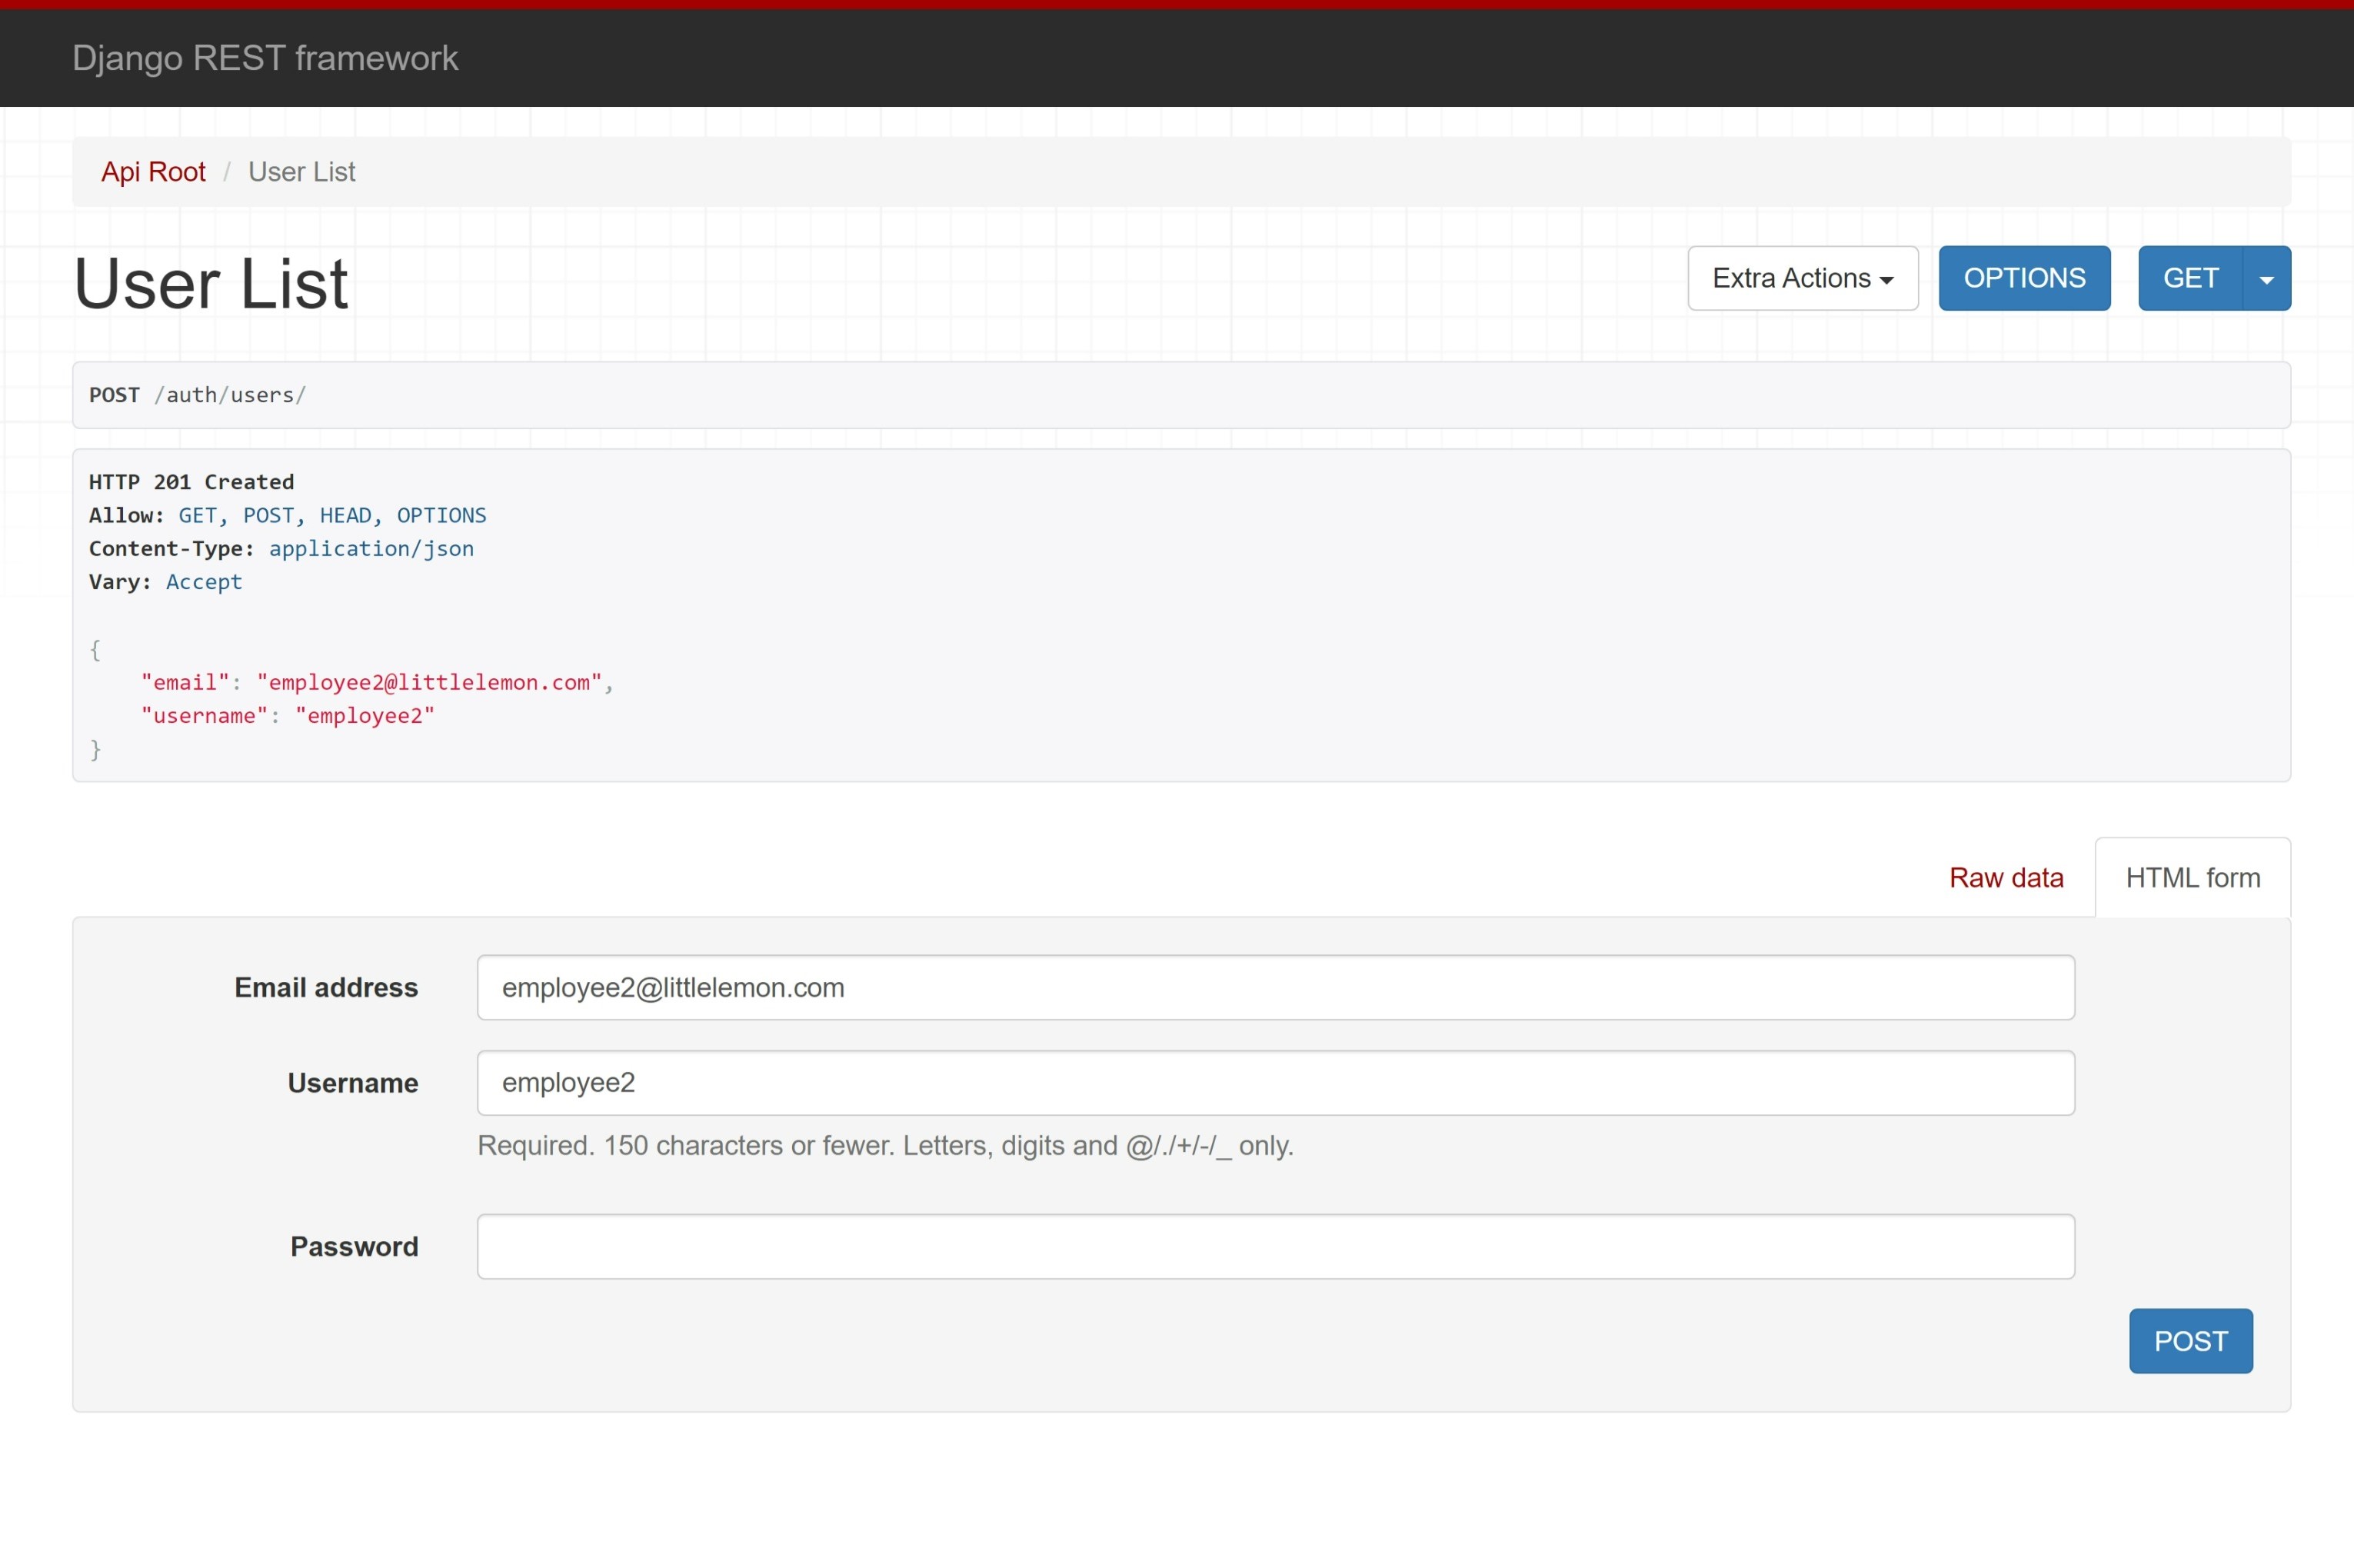Click the OPTIONS button
Screen dimensions: 2354x1568
click(x=2023, y=278)
